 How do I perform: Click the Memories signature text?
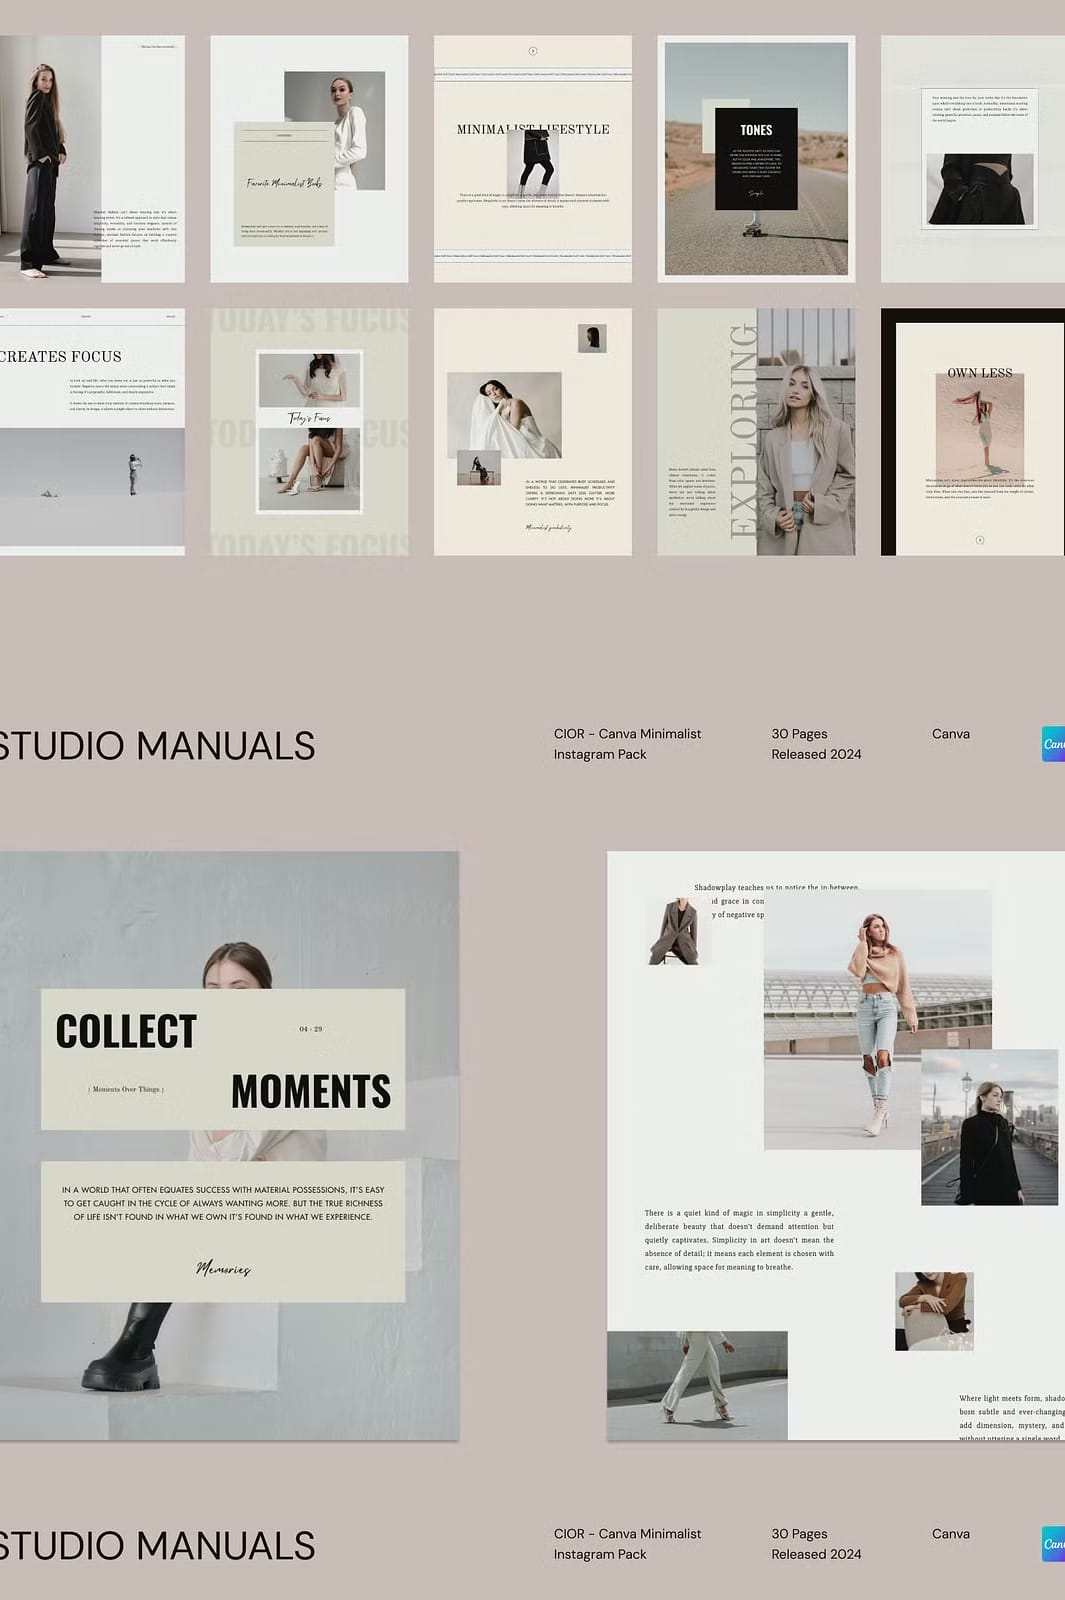pos(223,1269)
